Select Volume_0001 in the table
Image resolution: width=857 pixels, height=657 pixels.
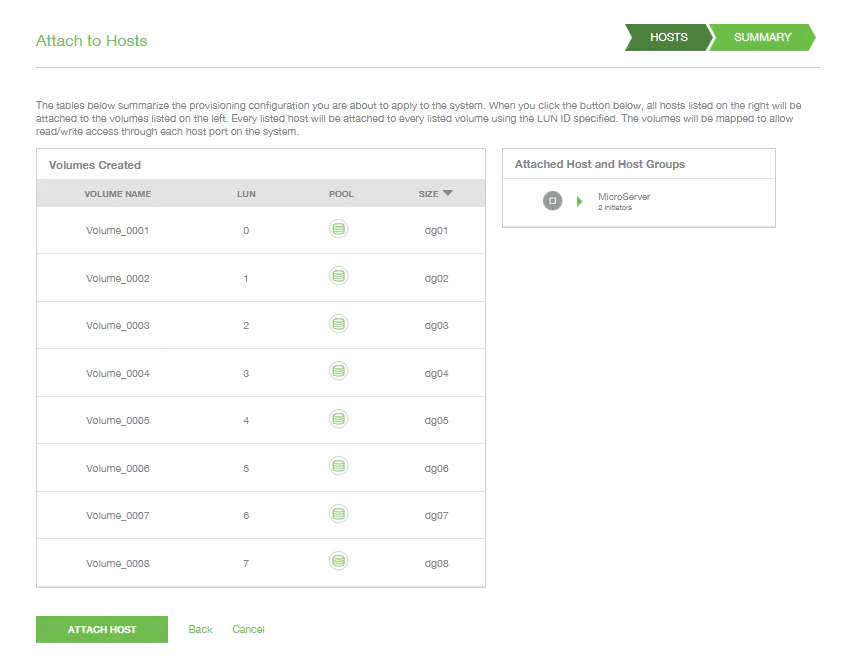(118, 231)
